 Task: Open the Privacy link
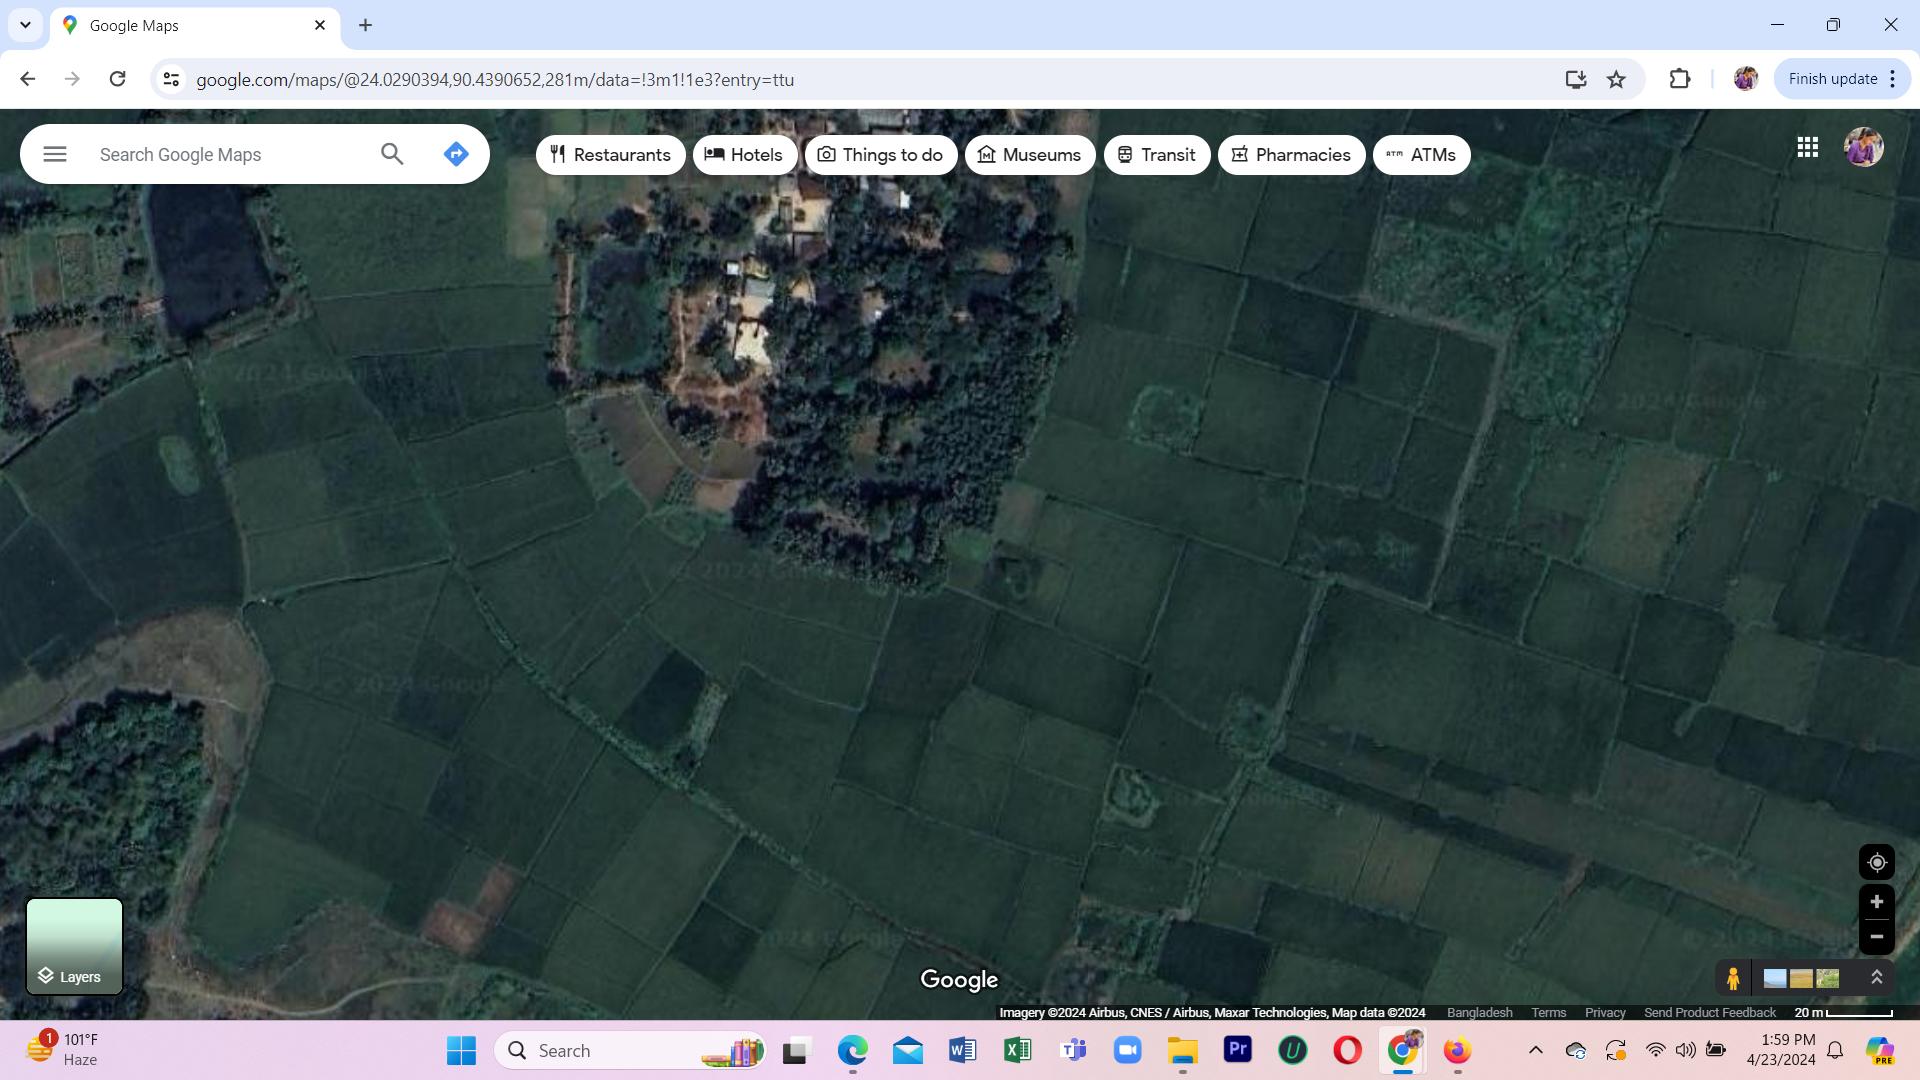(1605, 1012)
